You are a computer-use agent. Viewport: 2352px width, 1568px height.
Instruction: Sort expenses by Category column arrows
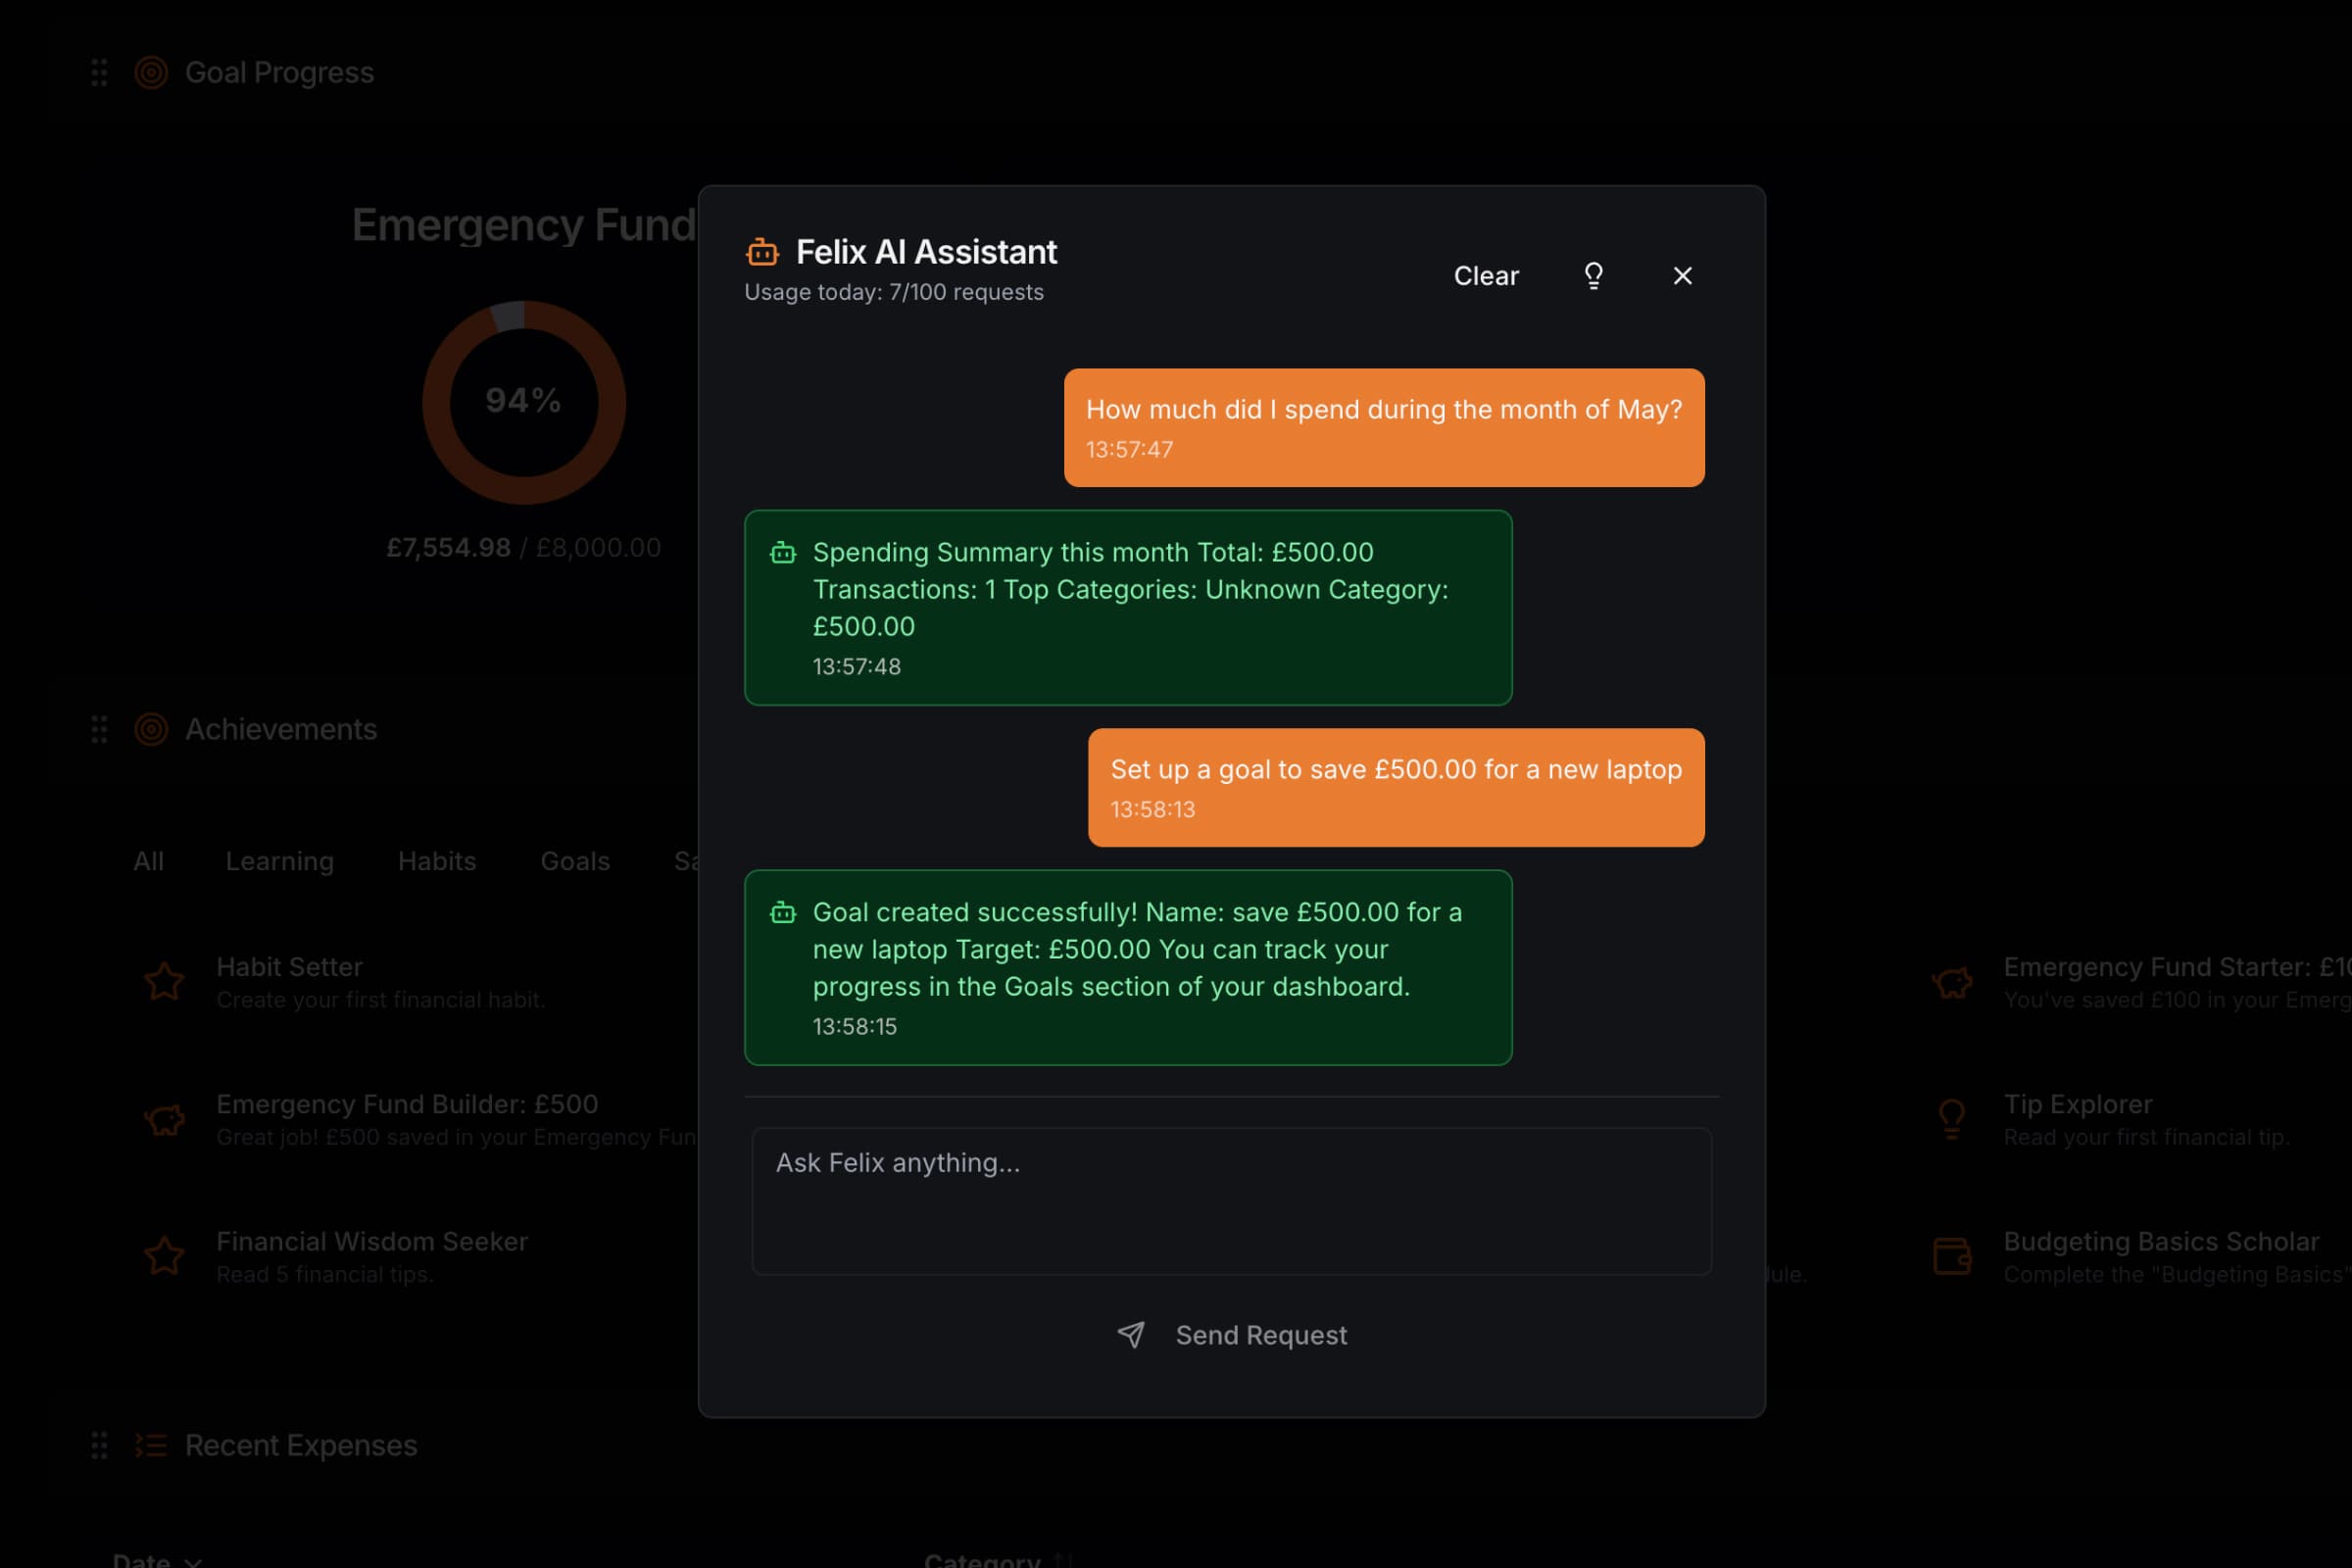(1064, 1560)
